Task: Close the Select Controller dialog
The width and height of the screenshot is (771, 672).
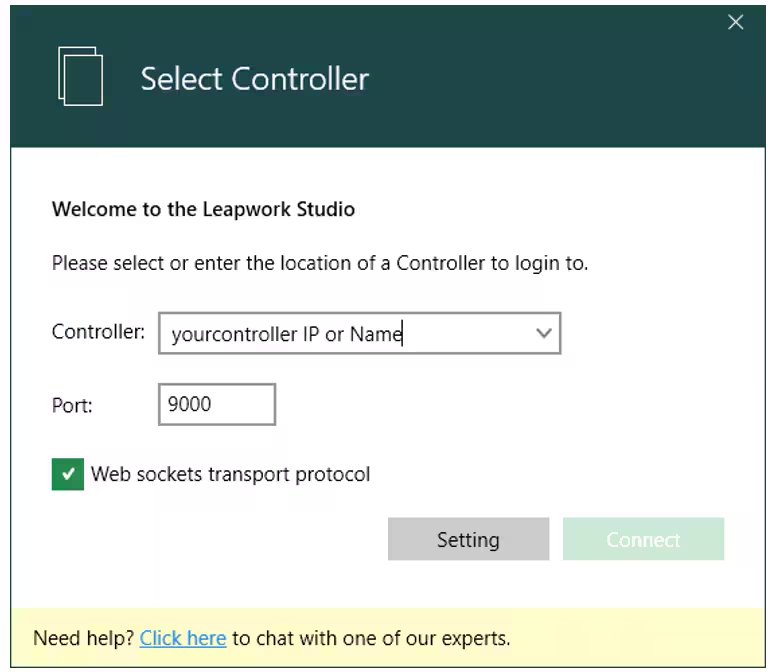Action: [736, 22]
